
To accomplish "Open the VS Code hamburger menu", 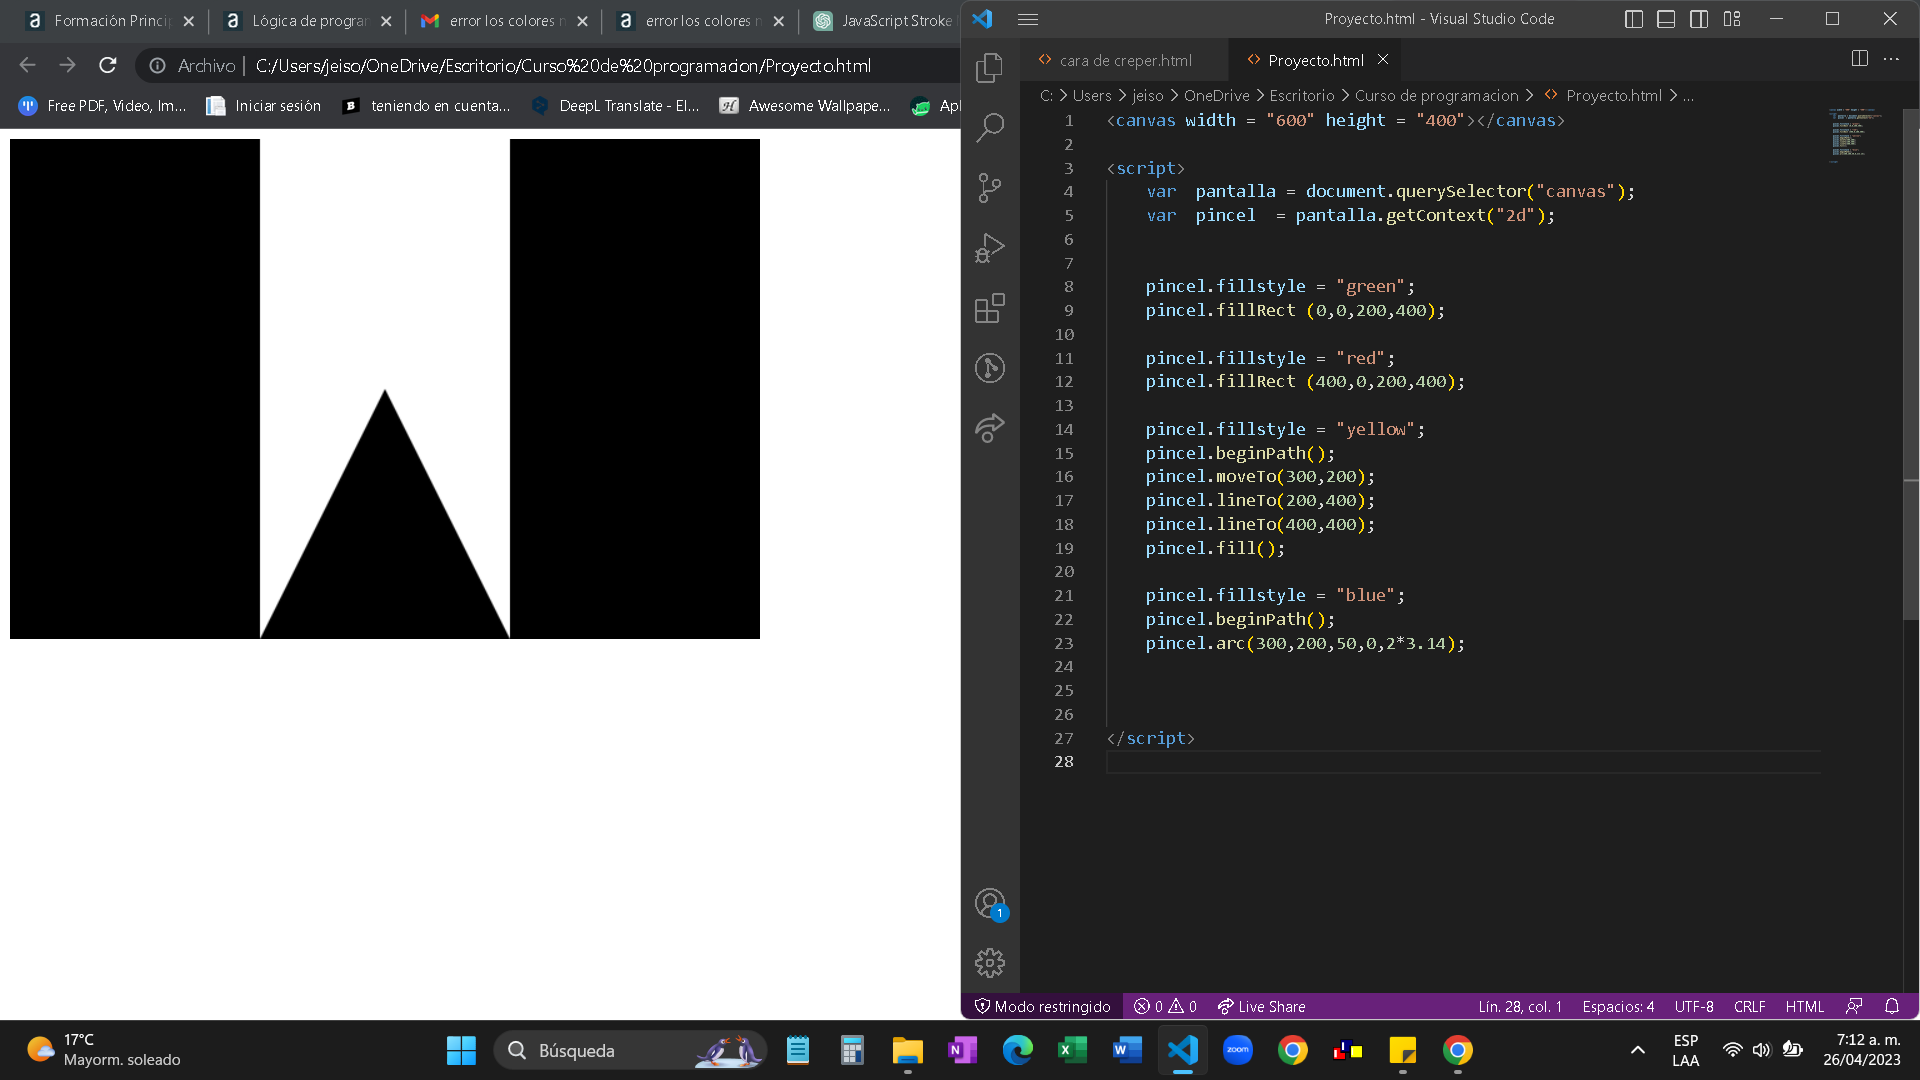I will [1027, 19].
